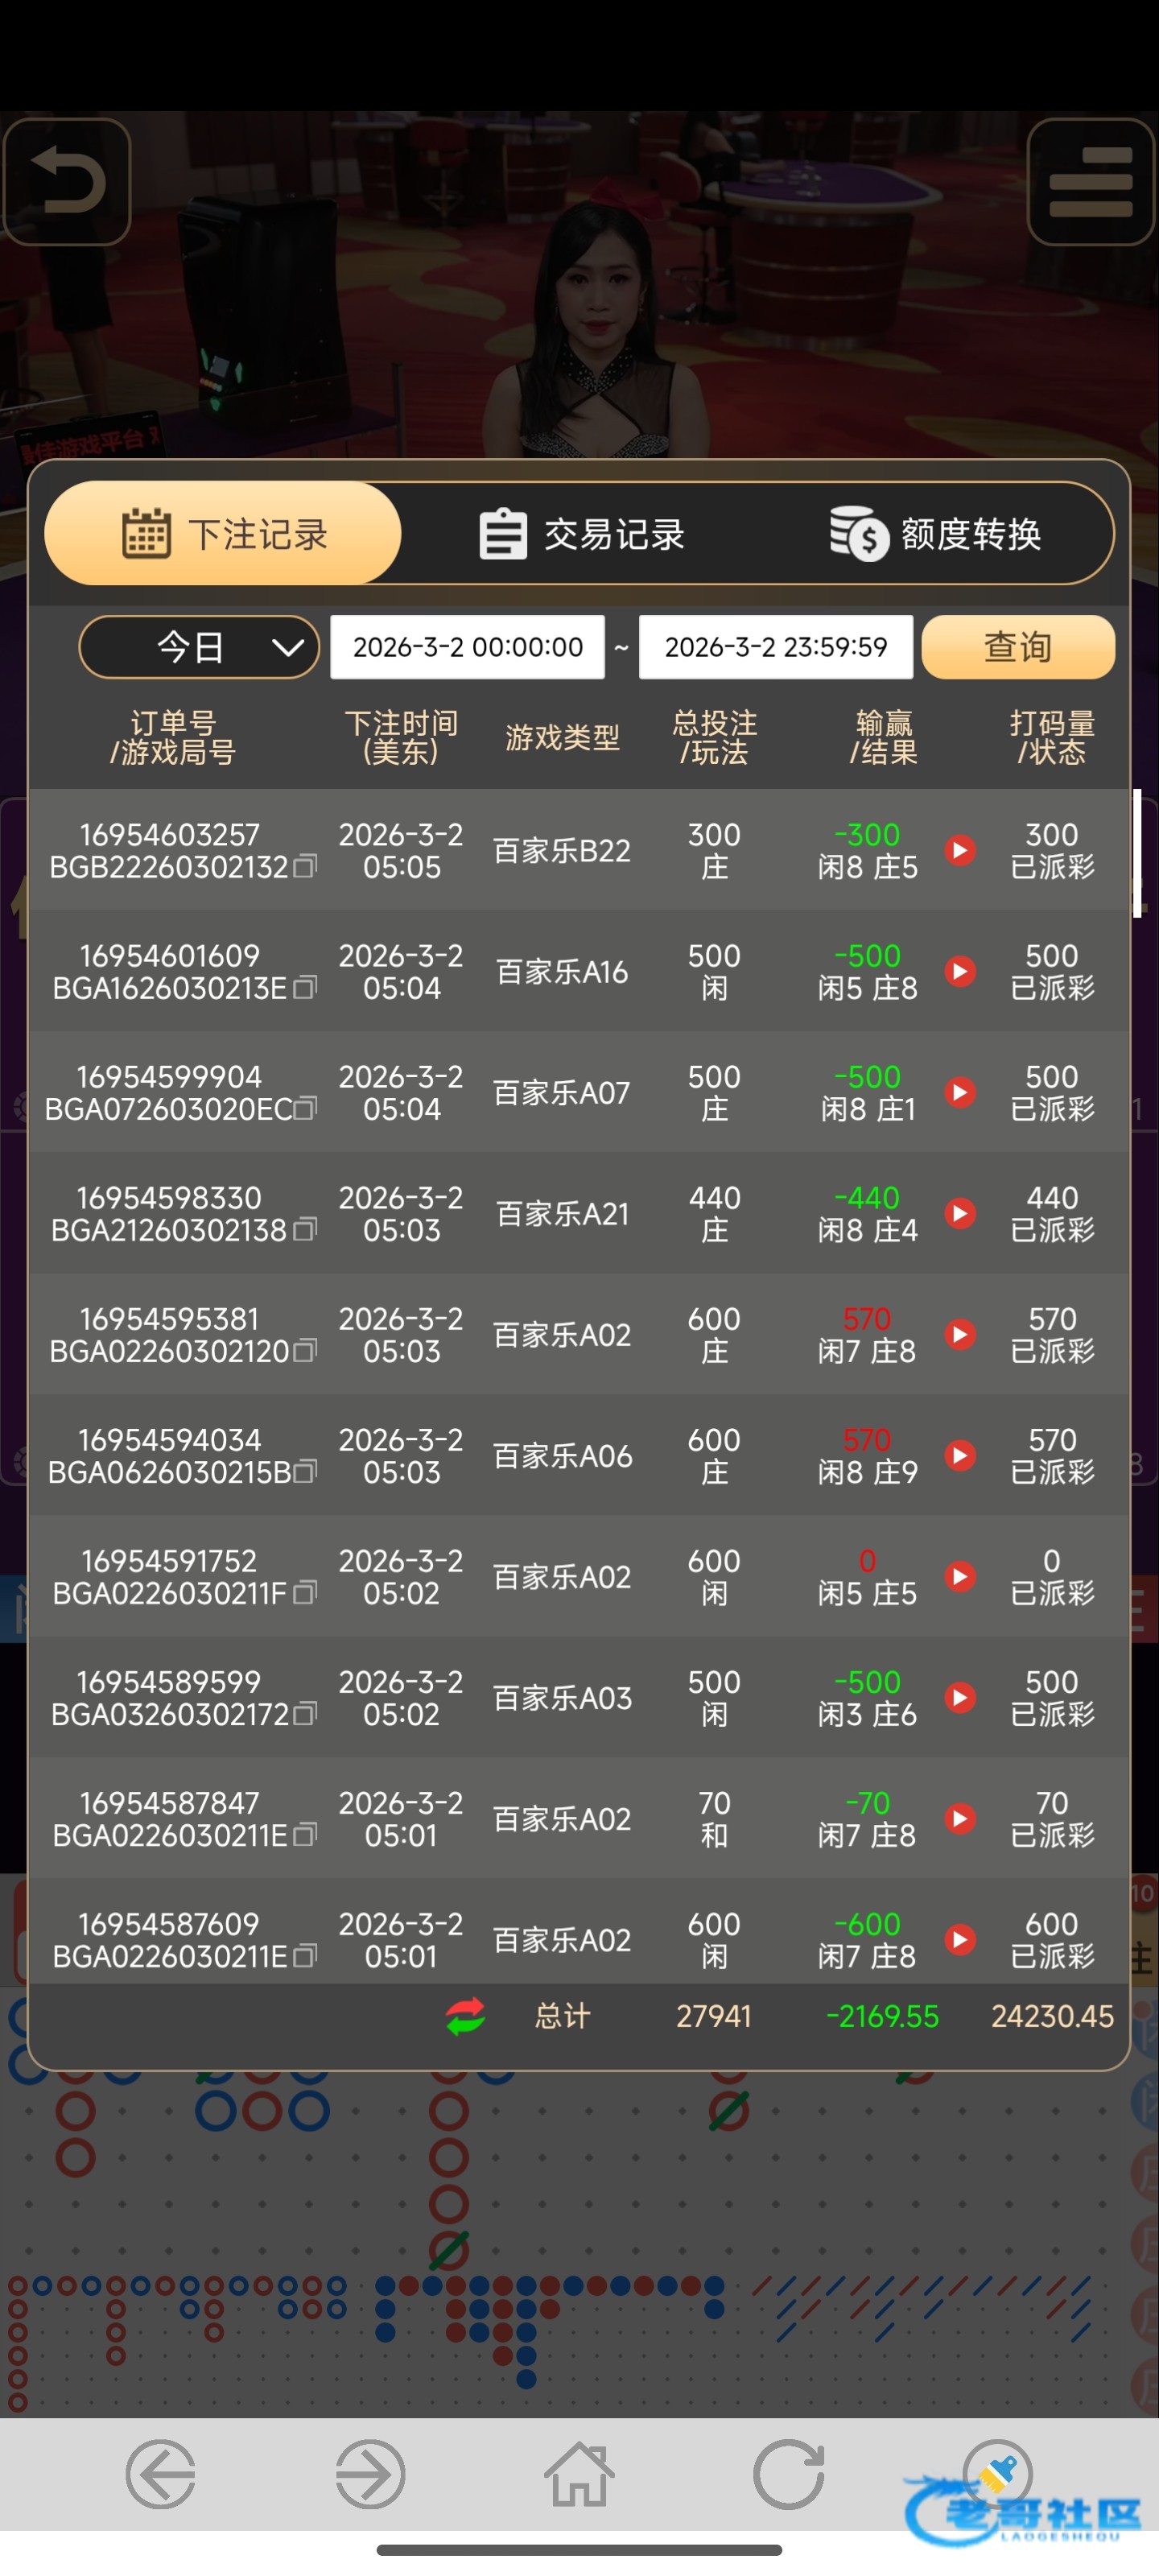Image resolution: width=1159 pixels, height=2576 pixels.
Task: Copy the game round number BGB22260302132
Action: (x=305, y=866)
